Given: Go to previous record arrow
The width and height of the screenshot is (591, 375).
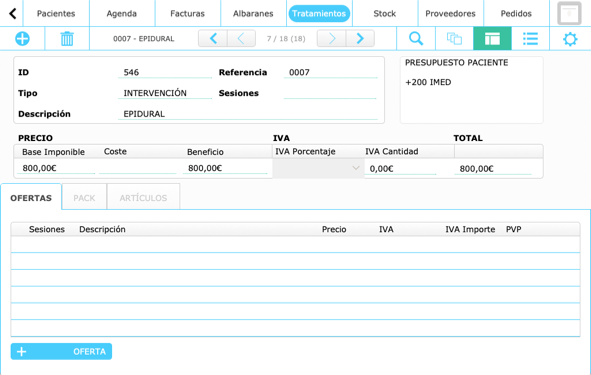Looking at the screenshot, I should coord(242,38).
